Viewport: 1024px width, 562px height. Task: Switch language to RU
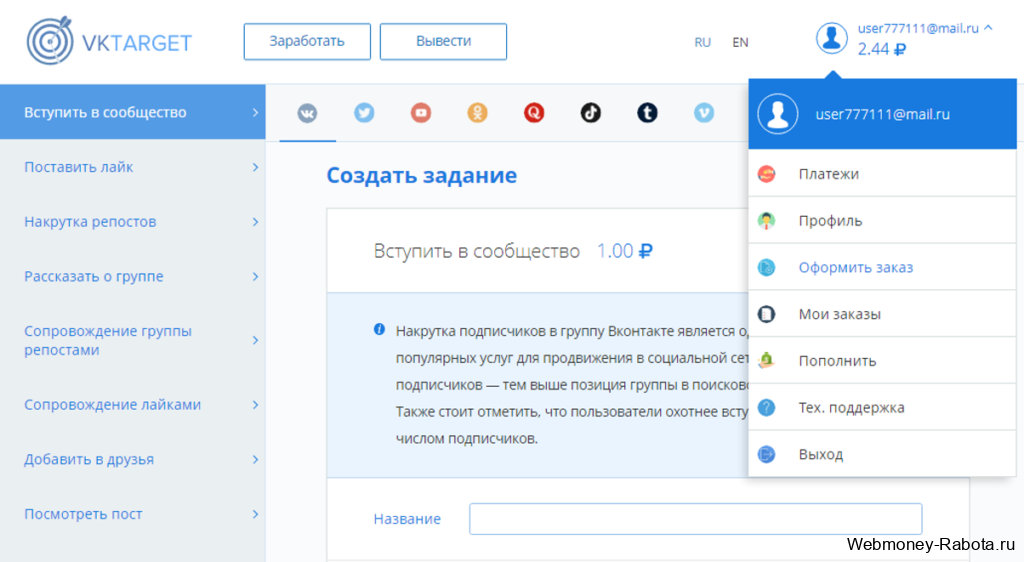[x=702, y=42]
